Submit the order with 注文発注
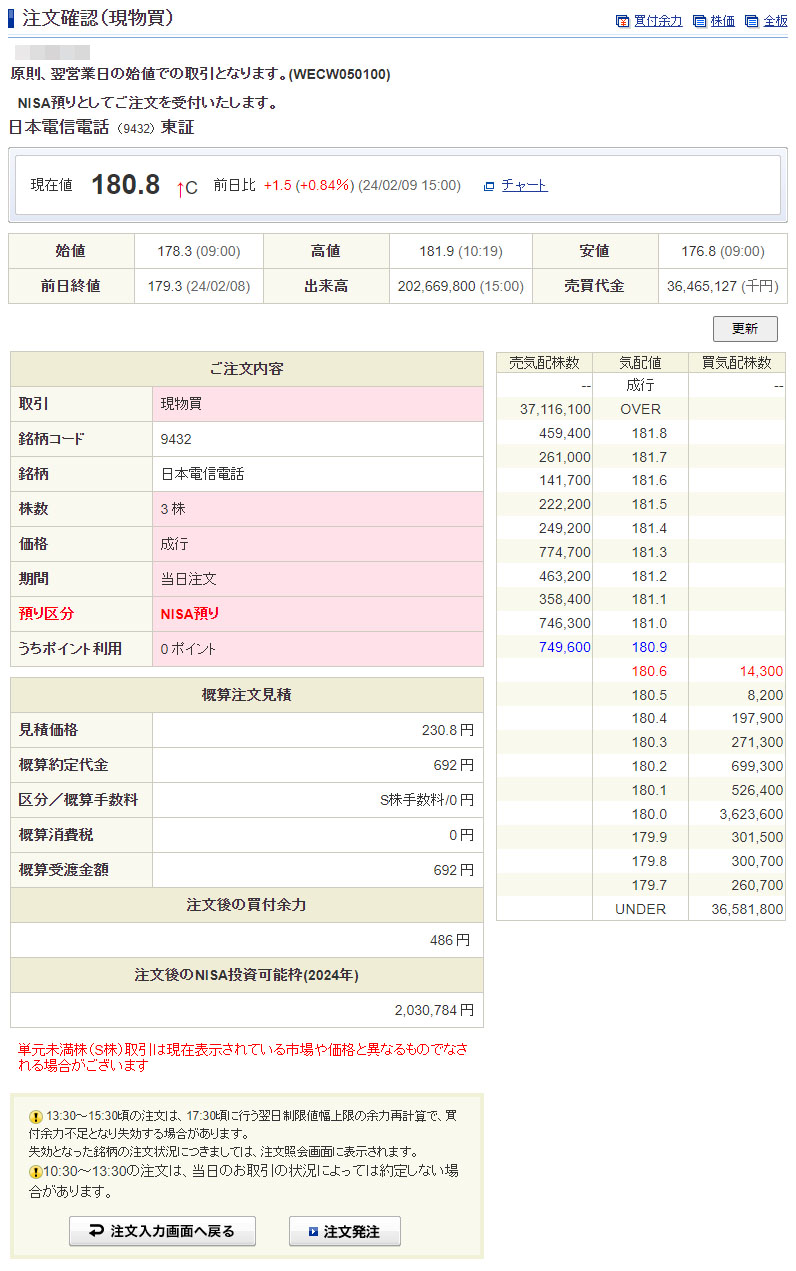 (x=345, y=1231)
